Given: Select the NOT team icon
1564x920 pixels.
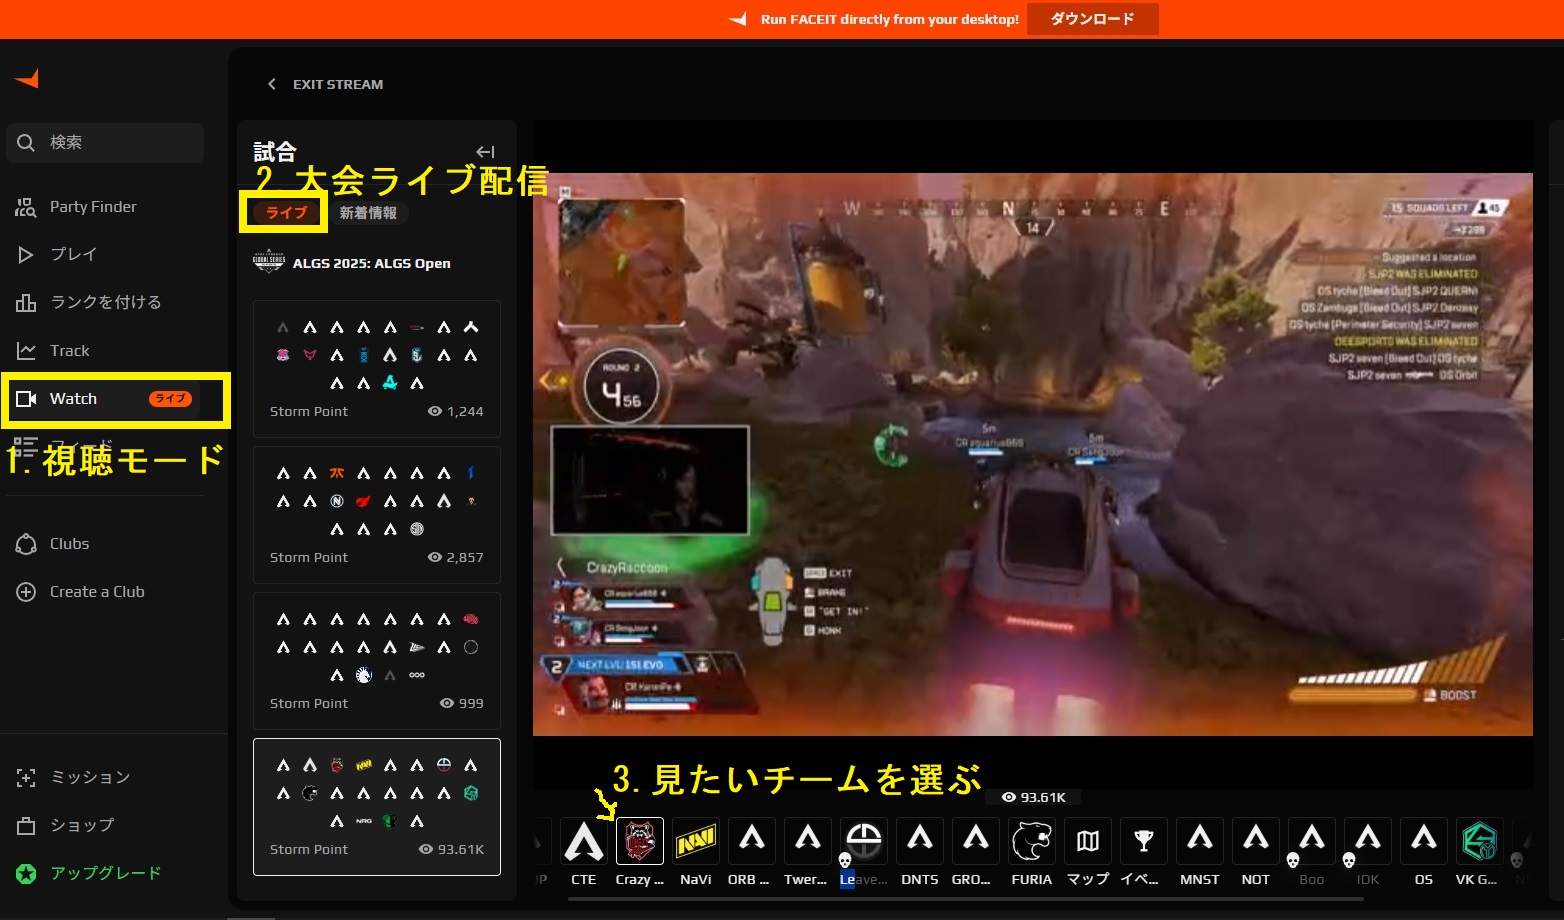Looking at the screenshot, I should click(1256, 852).
